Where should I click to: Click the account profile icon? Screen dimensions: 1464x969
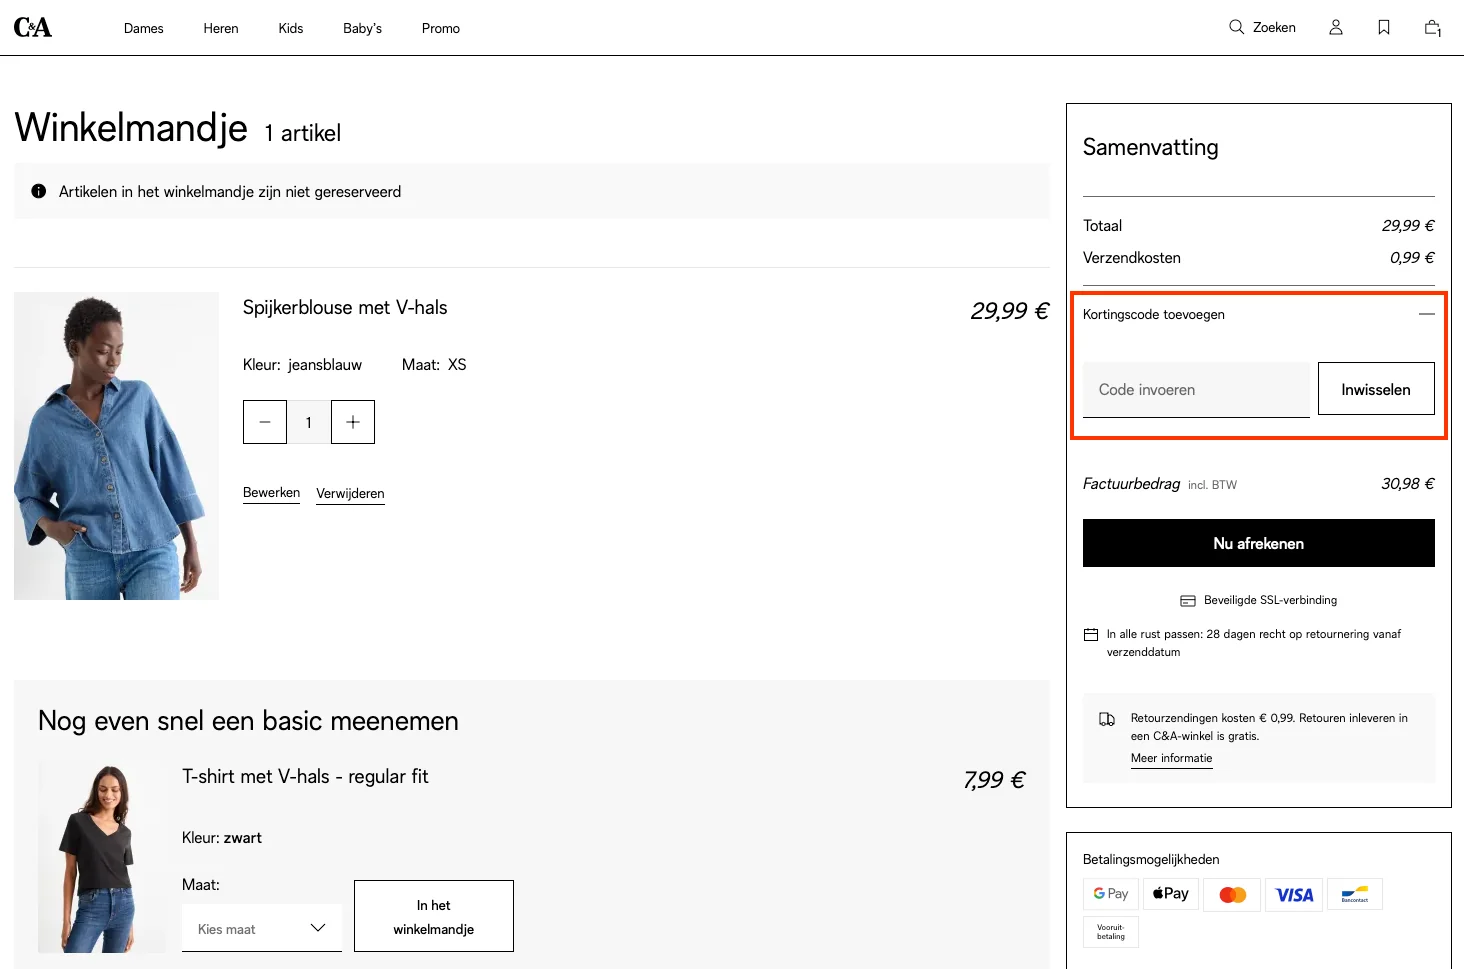click(x=1335, y=27)
